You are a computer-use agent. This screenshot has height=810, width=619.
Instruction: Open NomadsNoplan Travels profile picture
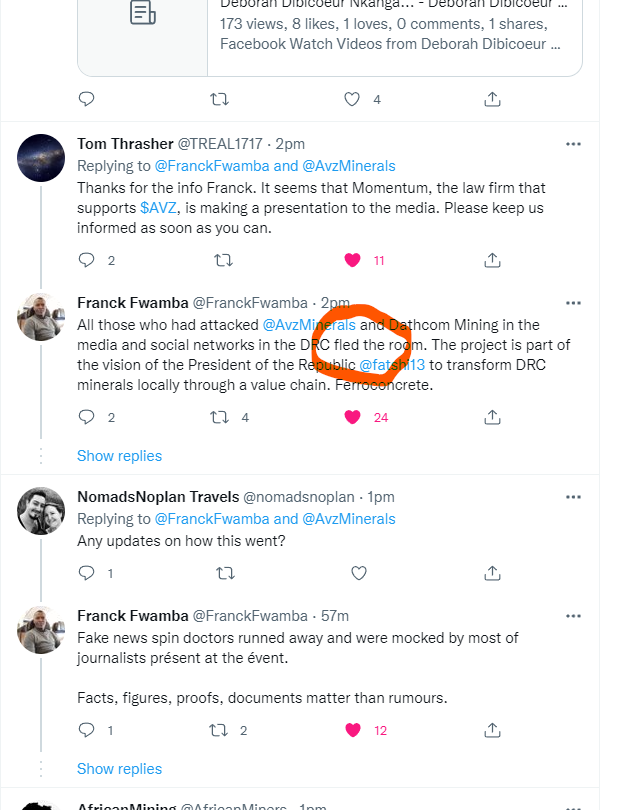click(x=42, y=510)
